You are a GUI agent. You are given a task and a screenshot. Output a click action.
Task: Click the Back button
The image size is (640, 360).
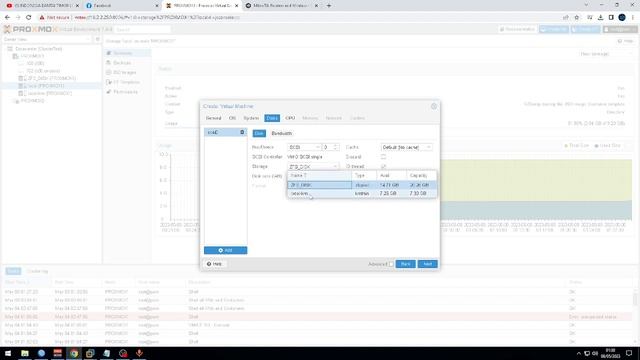pos(405,264)
